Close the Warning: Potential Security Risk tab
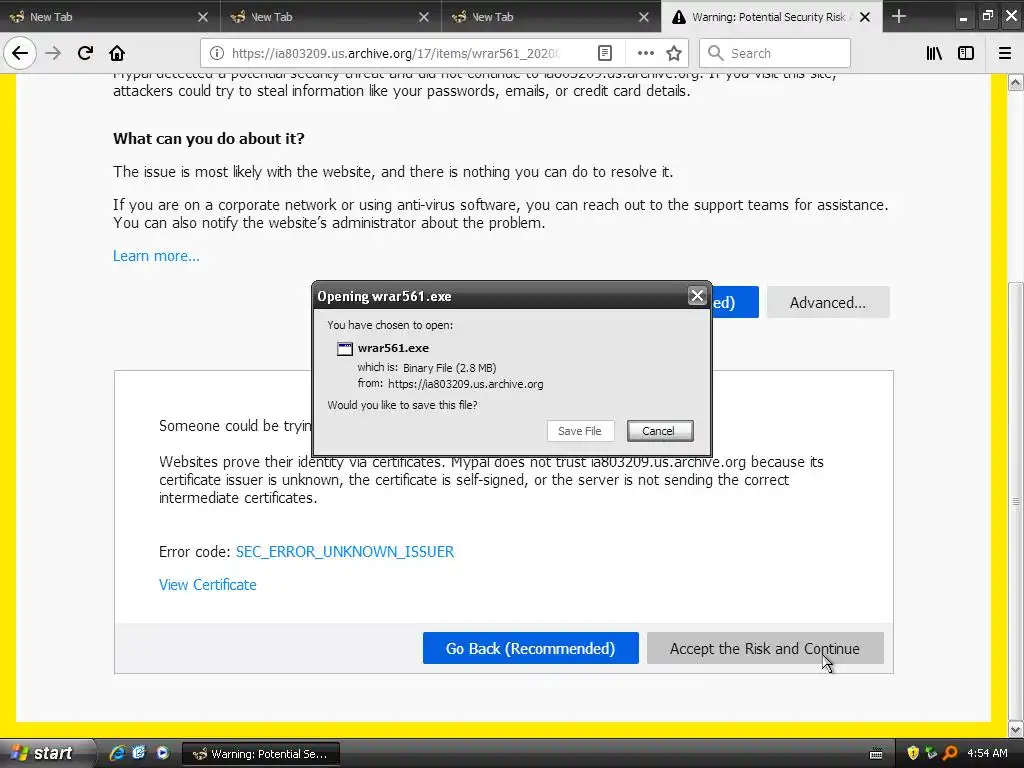The width and height of the screenshot is (1024, 768). tap(865, 17)
